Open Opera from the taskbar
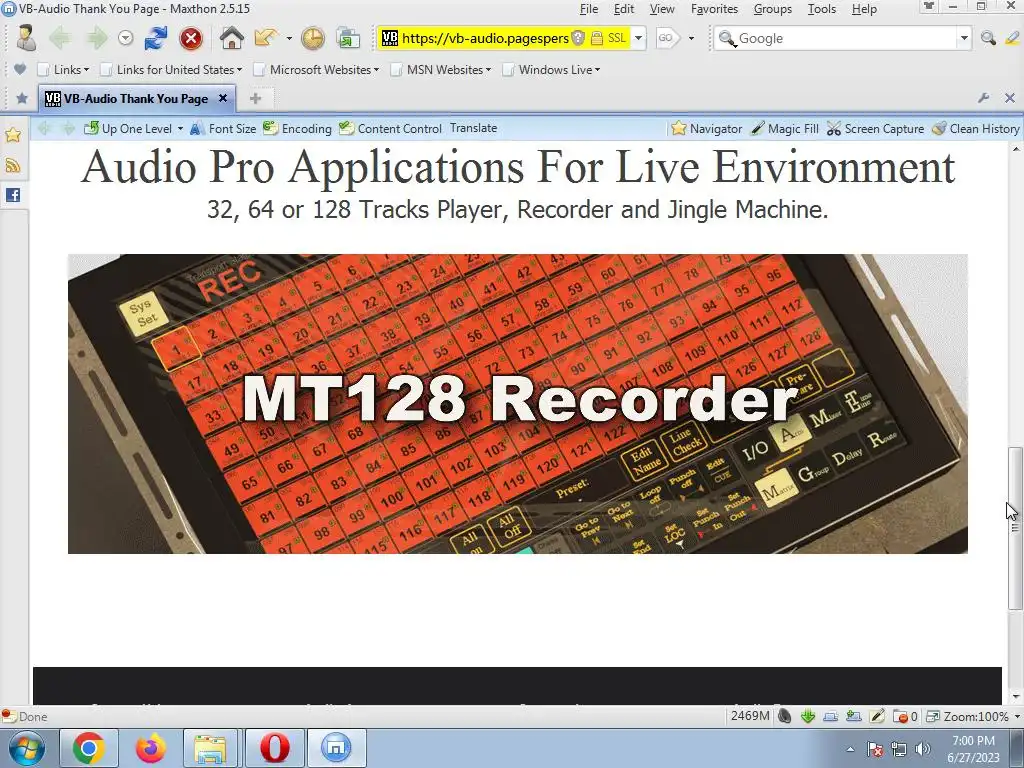The width and height of the screenshot is (1024, 768). [274, 748]
